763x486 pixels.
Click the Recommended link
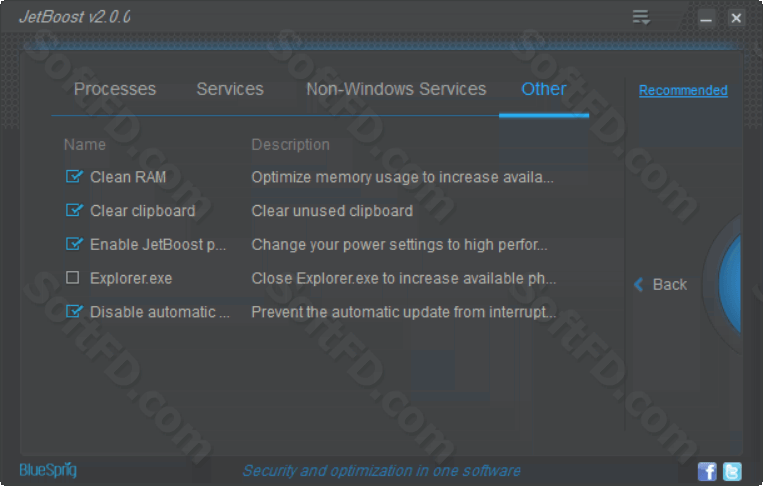click(683, 90)
